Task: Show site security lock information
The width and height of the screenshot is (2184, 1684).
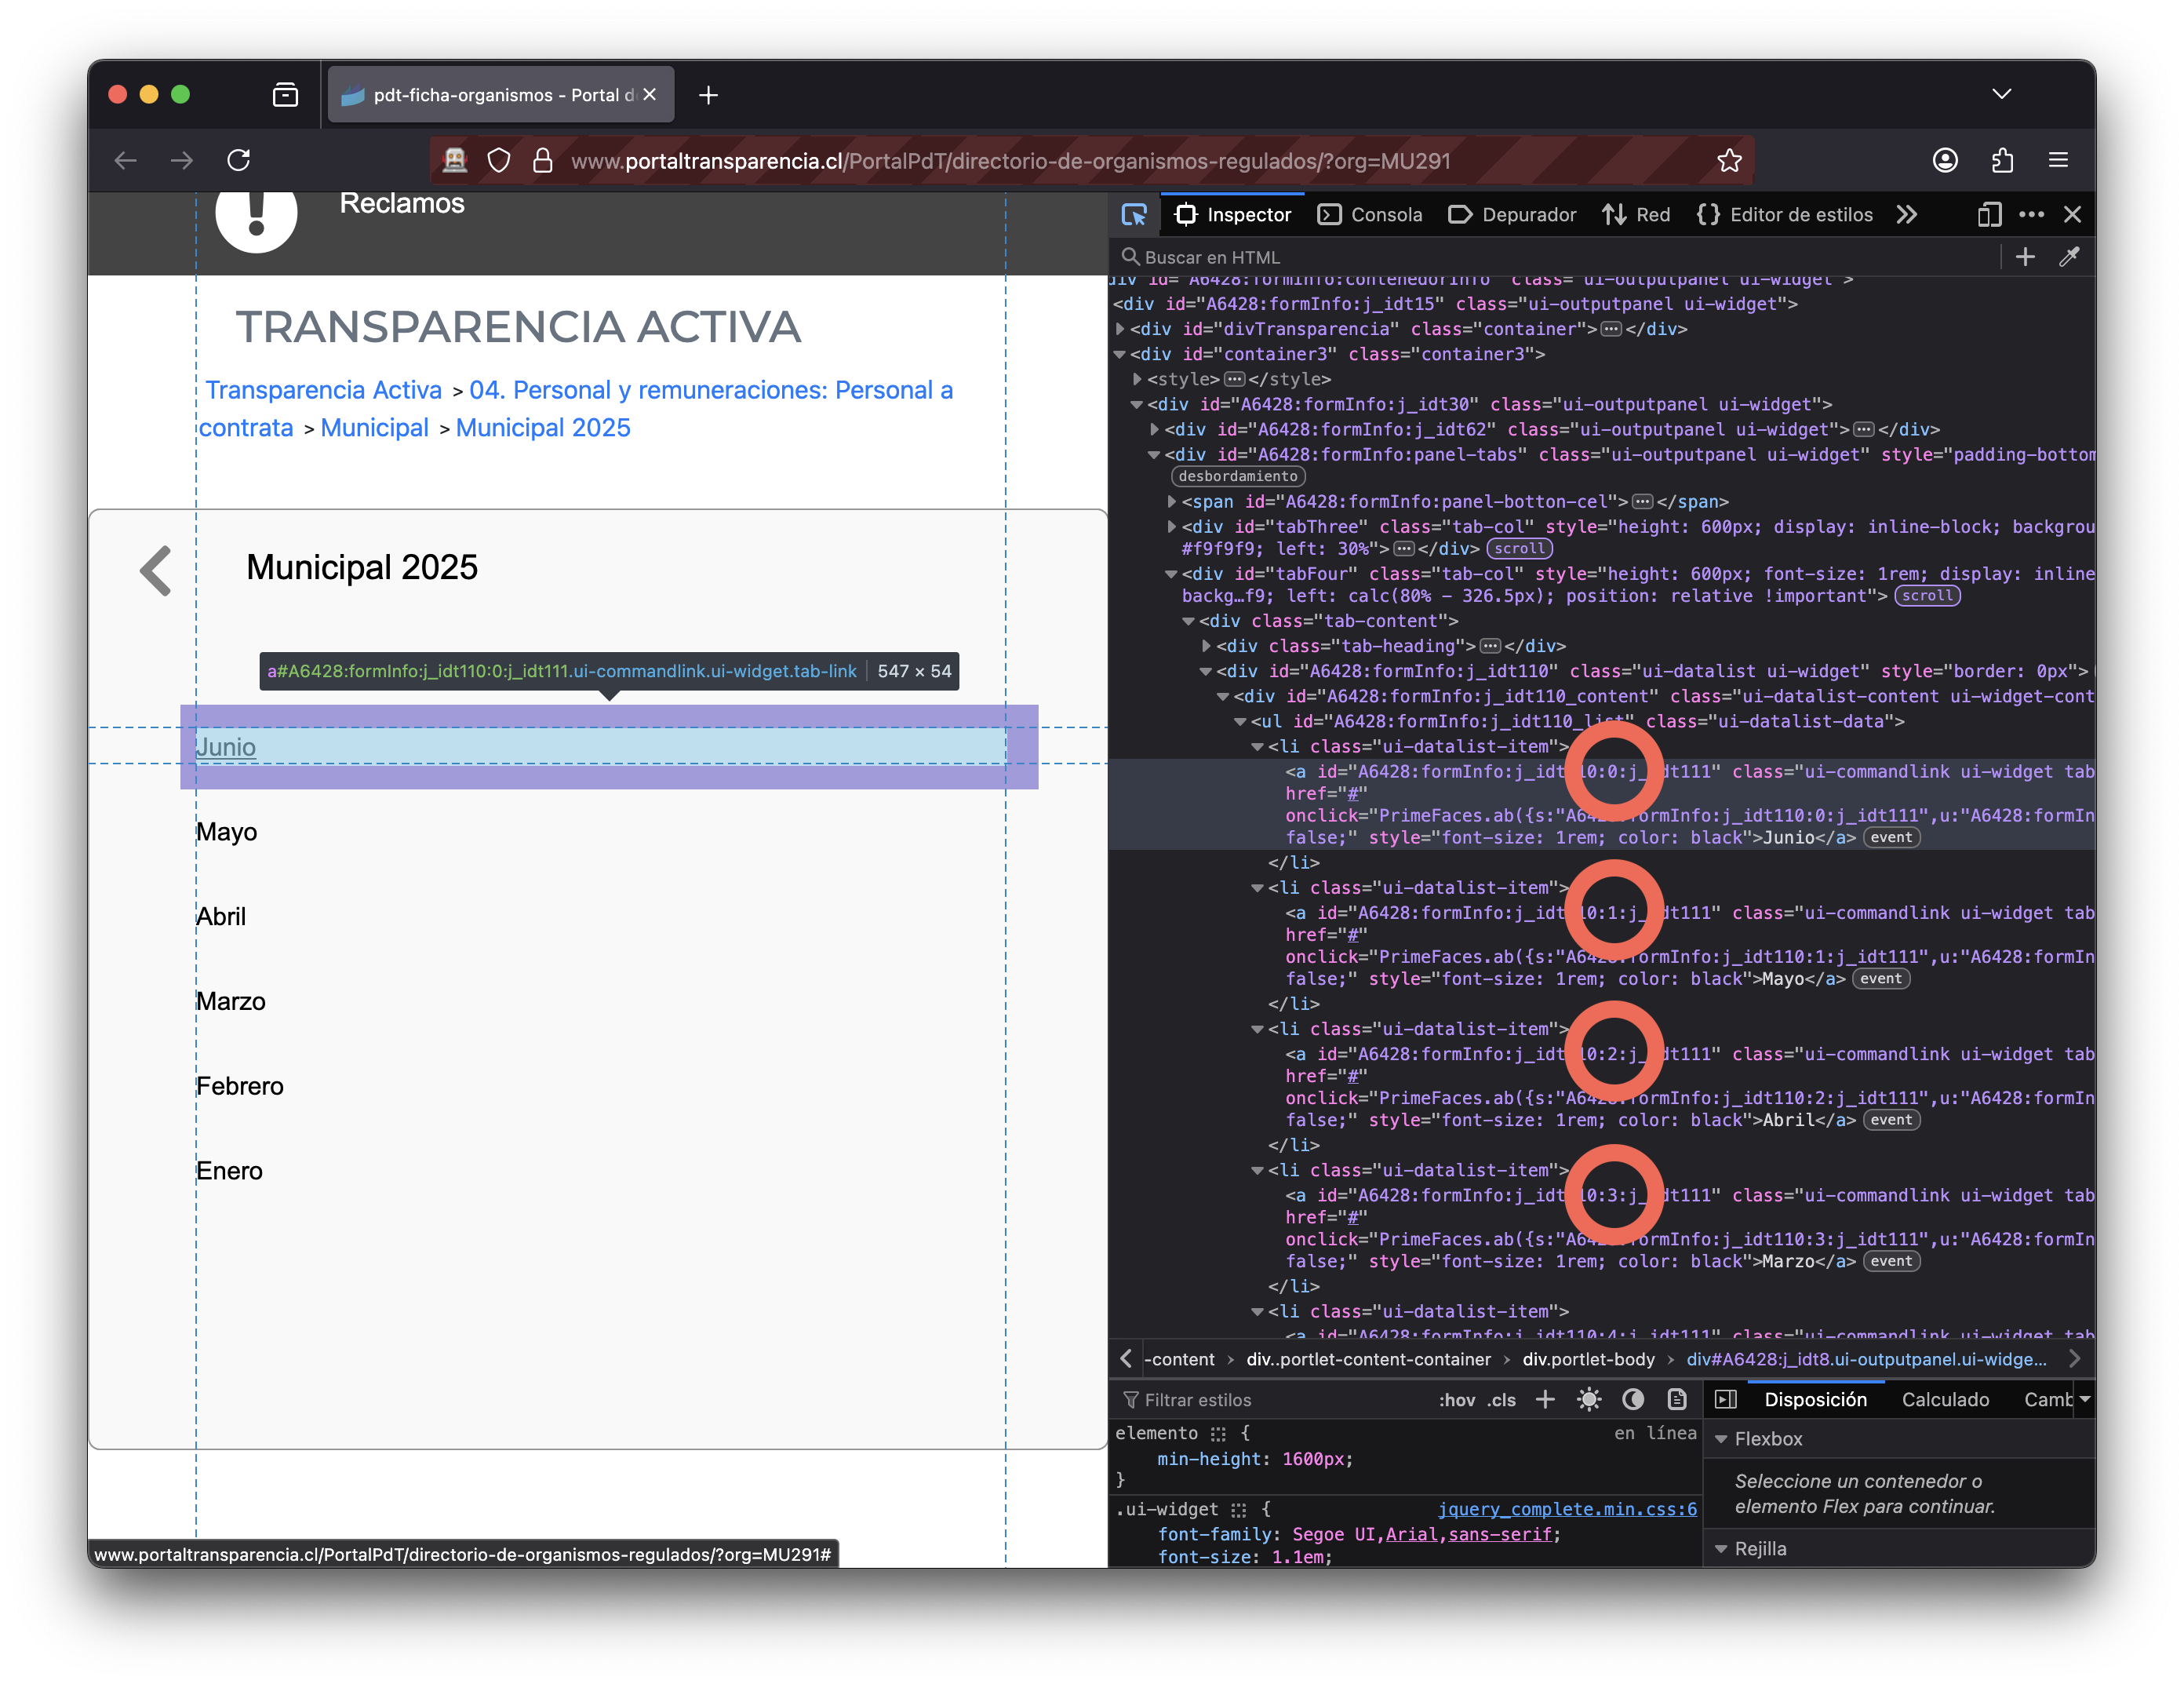Action: click(542, 160)
